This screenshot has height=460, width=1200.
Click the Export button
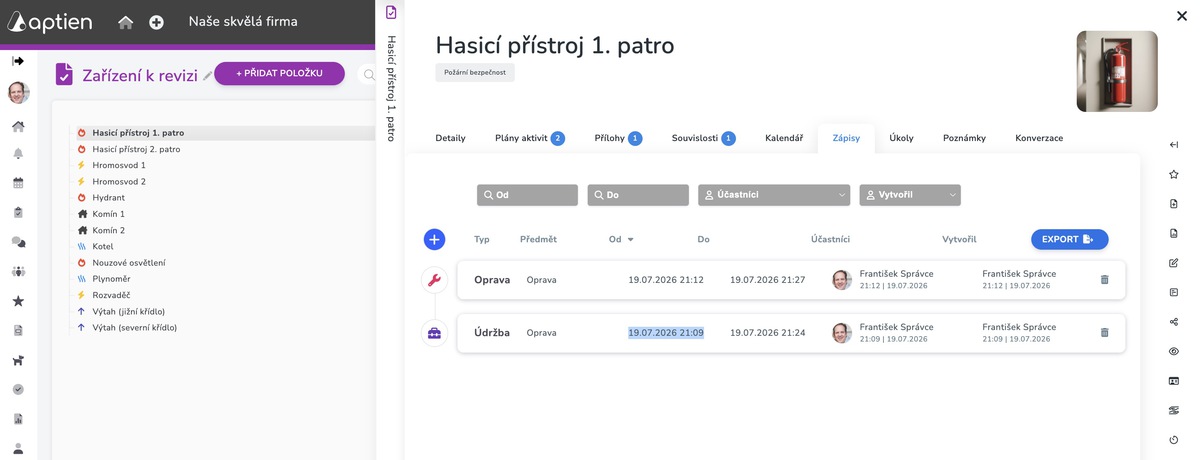point(1069,239)
